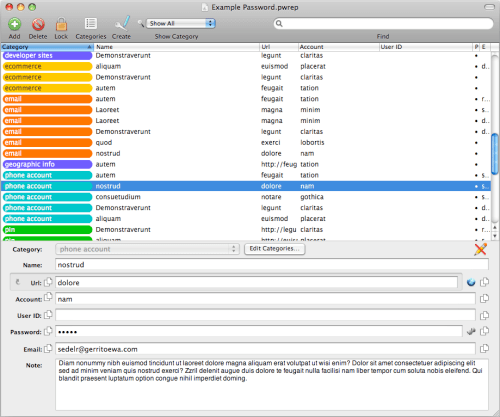This screenshot has height=417, width=500.
Task: Click the Password field with dots
Action: click(259, 331)
